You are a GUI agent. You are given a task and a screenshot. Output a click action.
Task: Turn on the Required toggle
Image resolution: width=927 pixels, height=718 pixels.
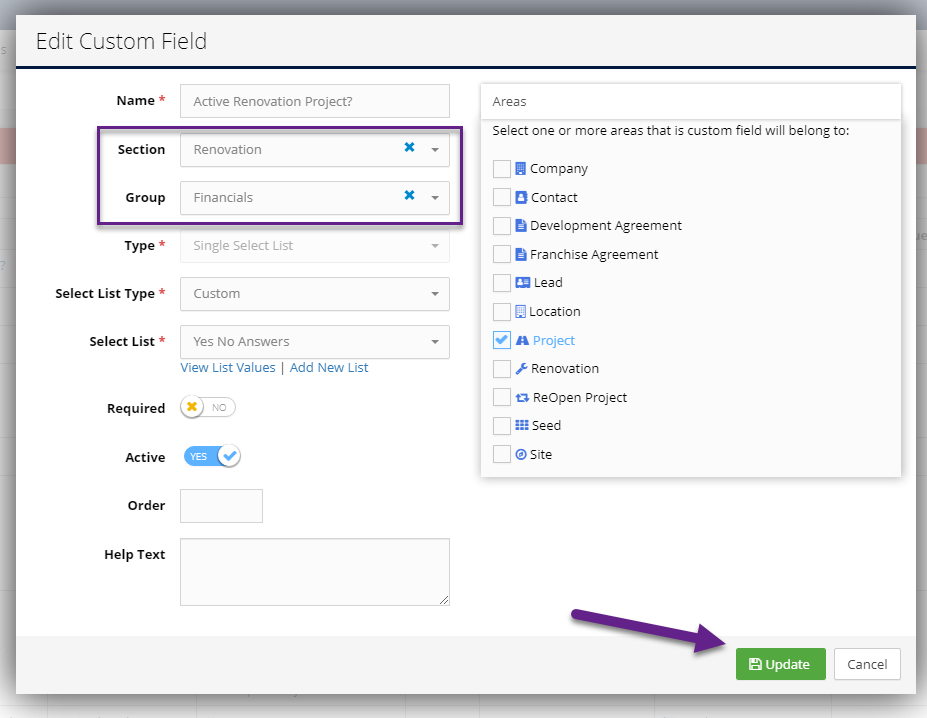pos(208,407)
